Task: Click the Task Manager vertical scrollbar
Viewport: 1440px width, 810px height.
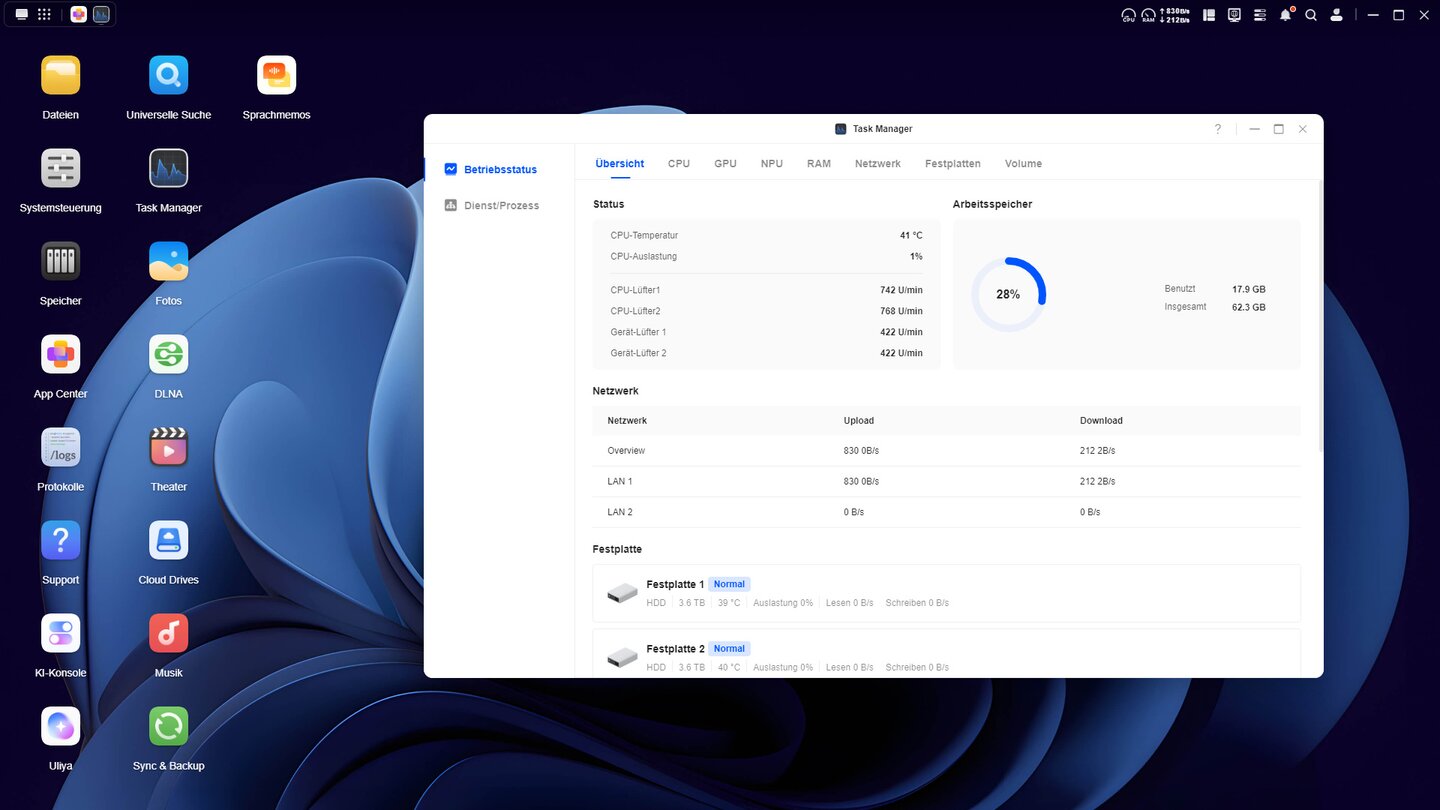Action: [1321, 320]
